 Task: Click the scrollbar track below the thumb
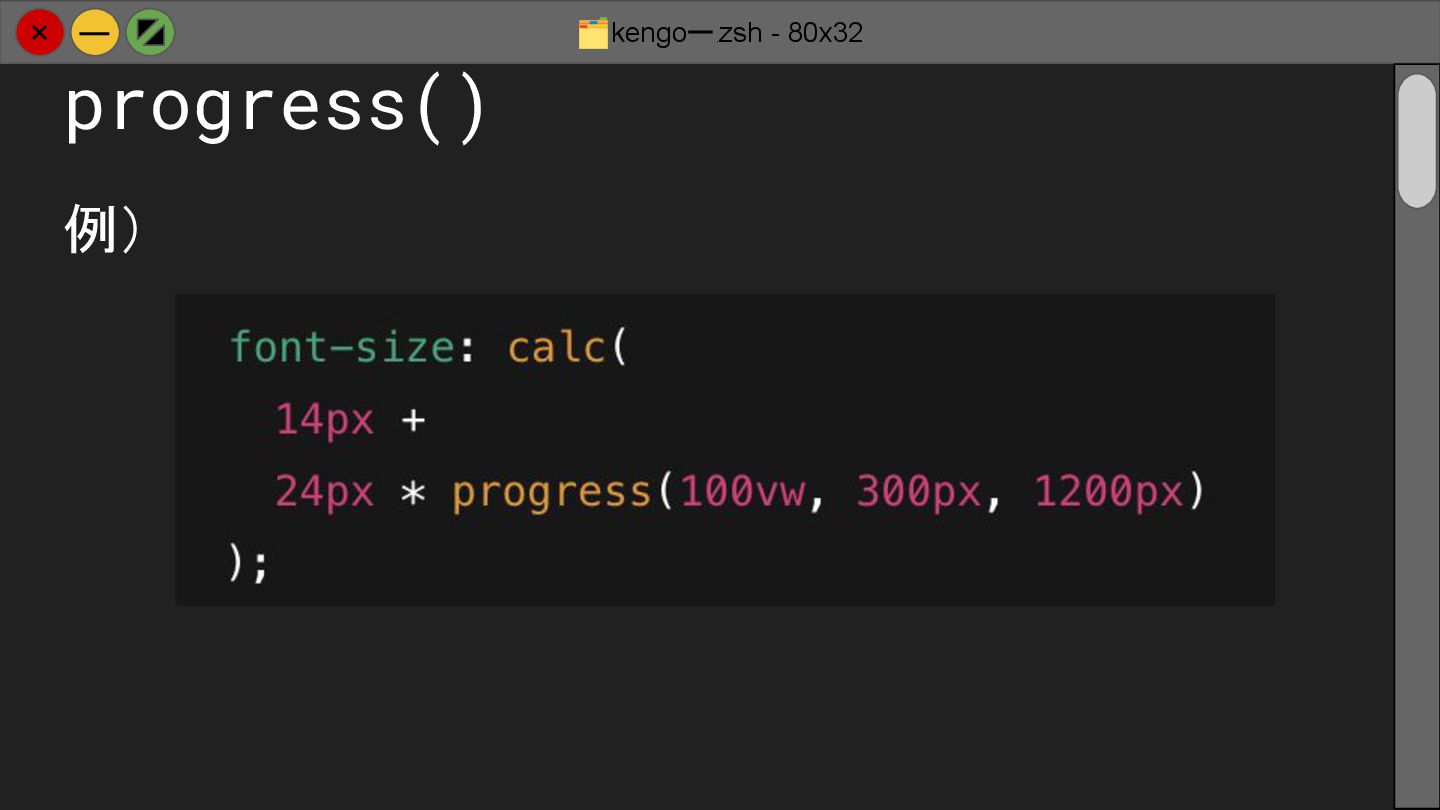click(x=1416, y=500)
